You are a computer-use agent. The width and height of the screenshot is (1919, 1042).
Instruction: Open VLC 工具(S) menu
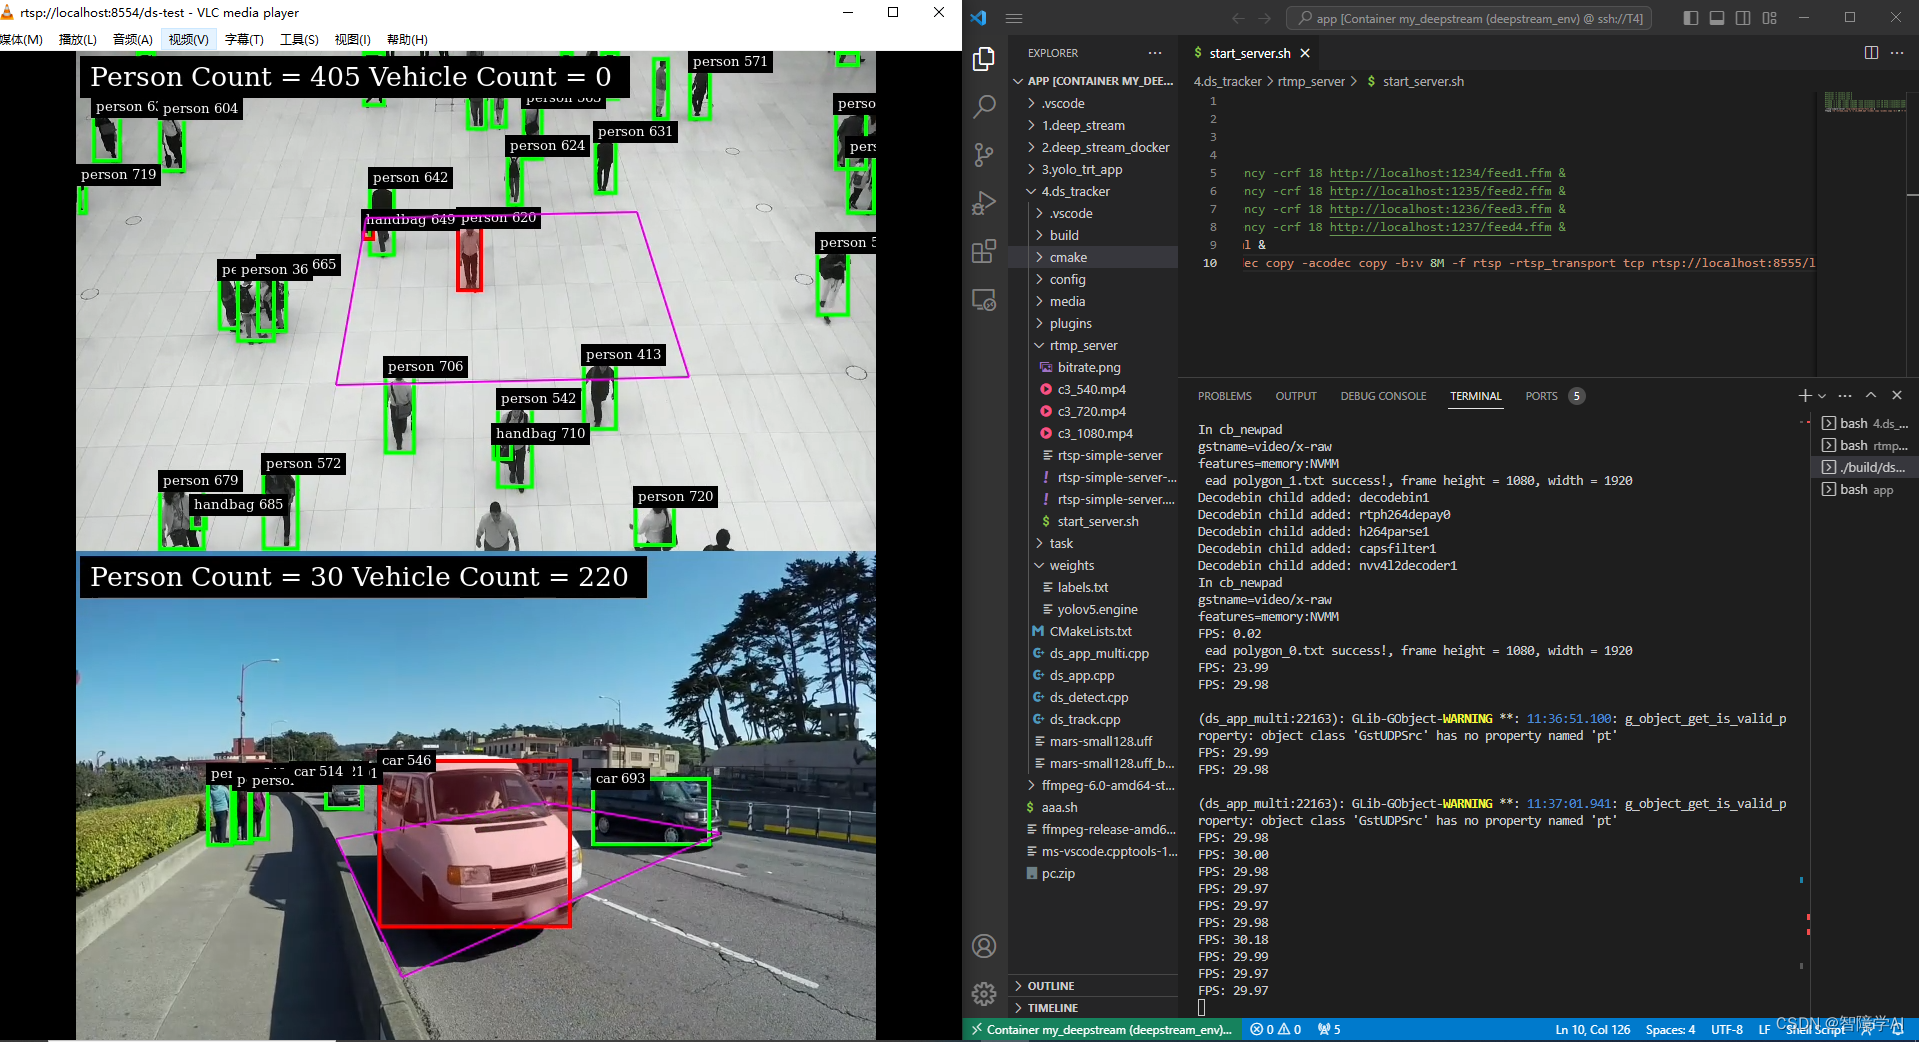pyautogui.click(x=299, y=40)
